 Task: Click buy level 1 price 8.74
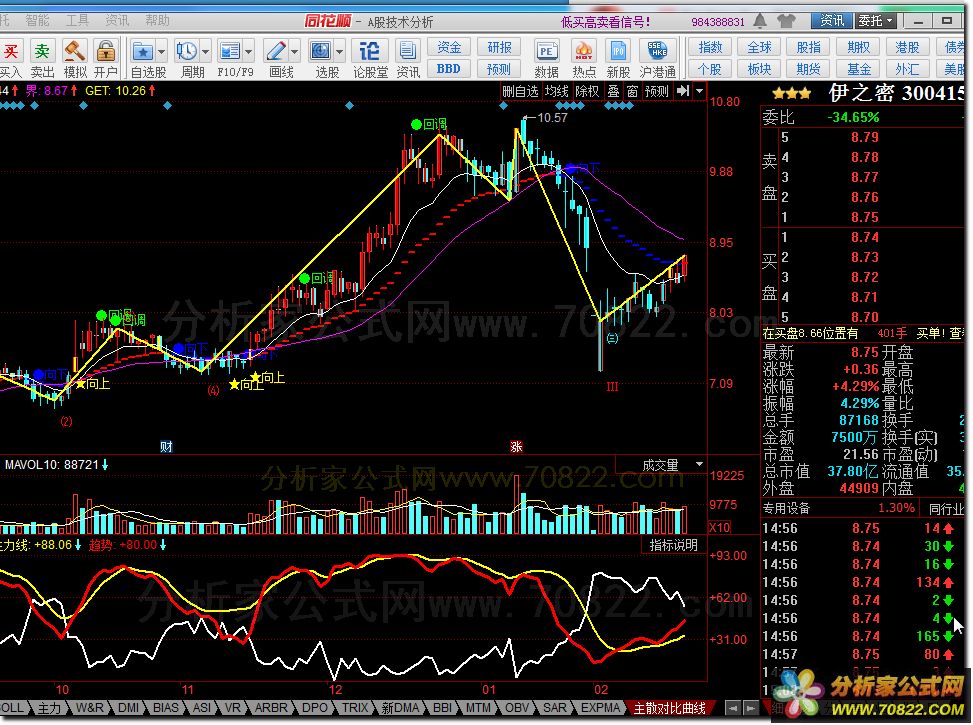864,237
